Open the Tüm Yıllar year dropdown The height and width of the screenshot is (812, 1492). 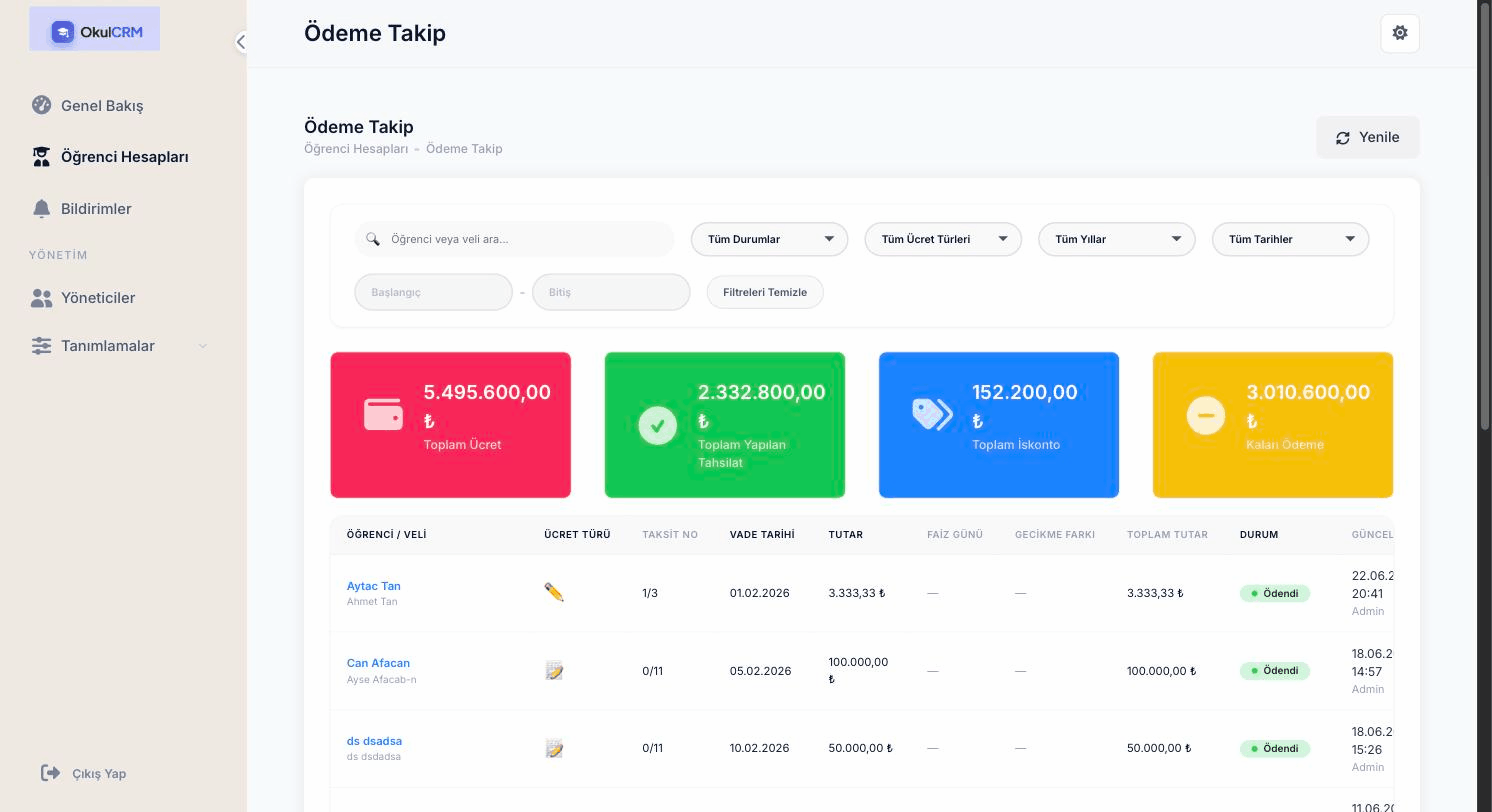coord(1117,239)
